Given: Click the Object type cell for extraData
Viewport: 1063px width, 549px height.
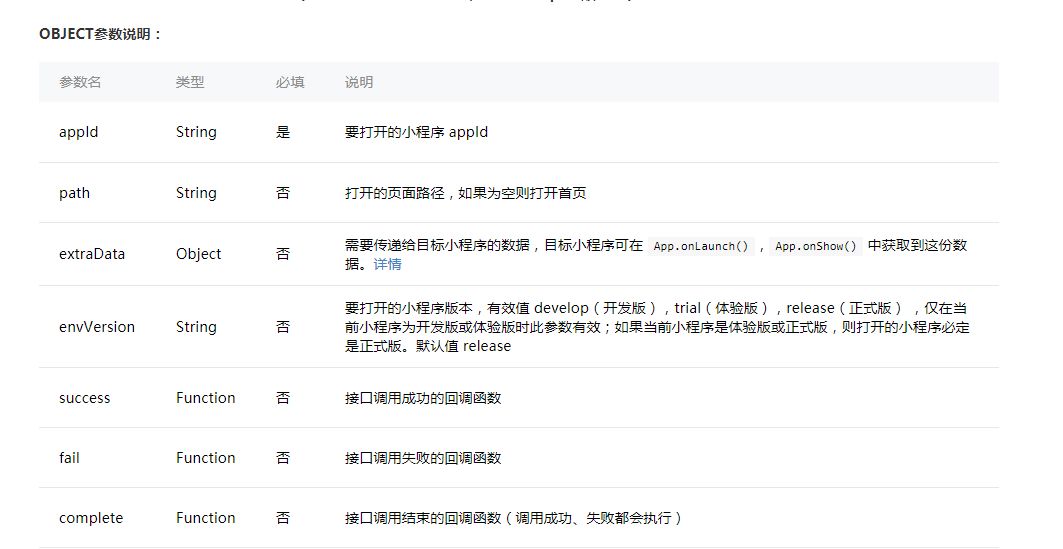Looking at the screenshot, I should click(199, 254).
